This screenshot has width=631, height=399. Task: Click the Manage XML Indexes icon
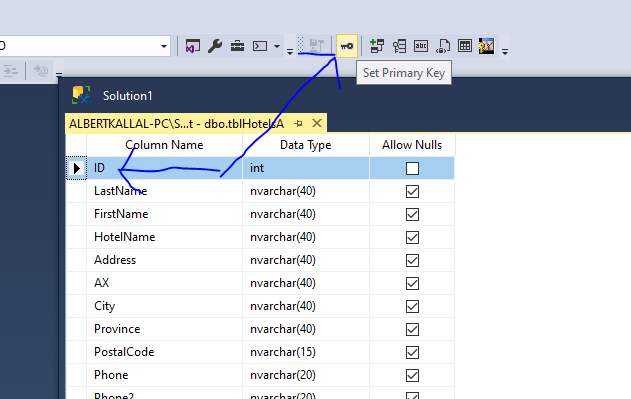(x=443, y=46)
